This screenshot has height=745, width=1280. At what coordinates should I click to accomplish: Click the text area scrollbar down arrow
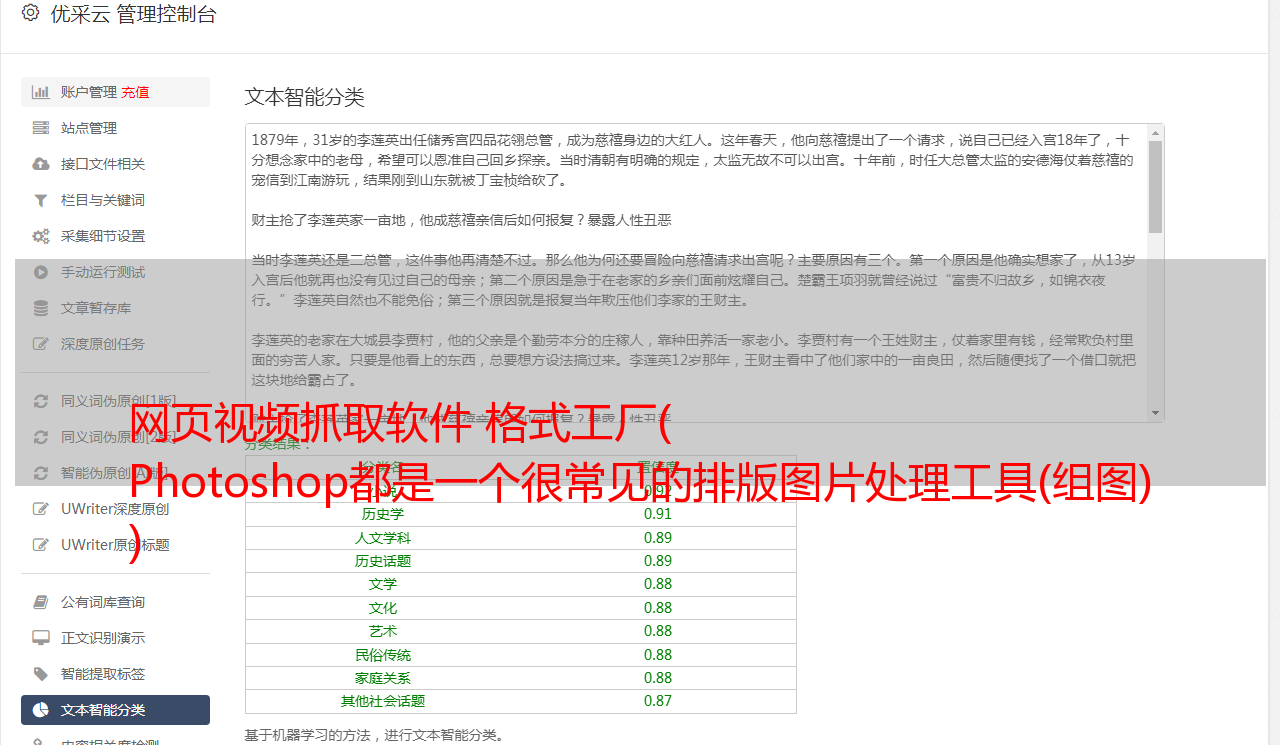[1155, 412]
